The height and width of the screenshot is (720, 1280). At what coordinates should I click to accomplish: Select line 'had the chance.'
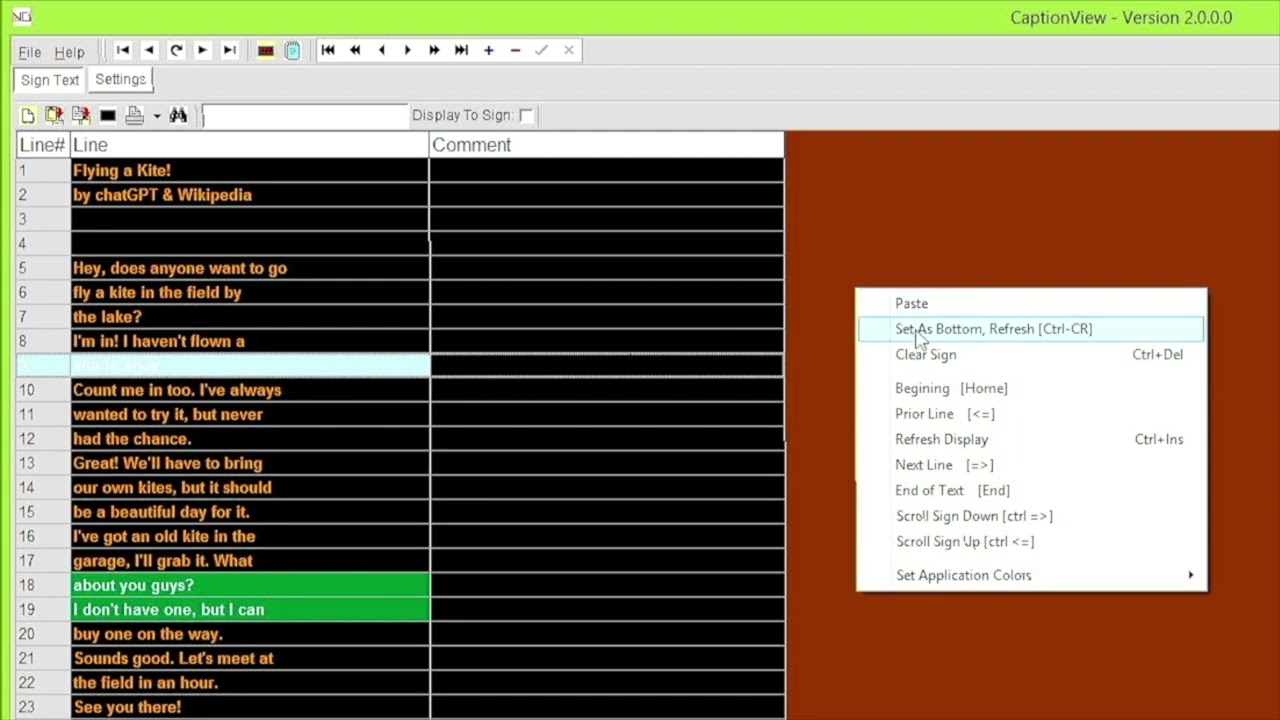pyautogui.click(x=249, y=439)
